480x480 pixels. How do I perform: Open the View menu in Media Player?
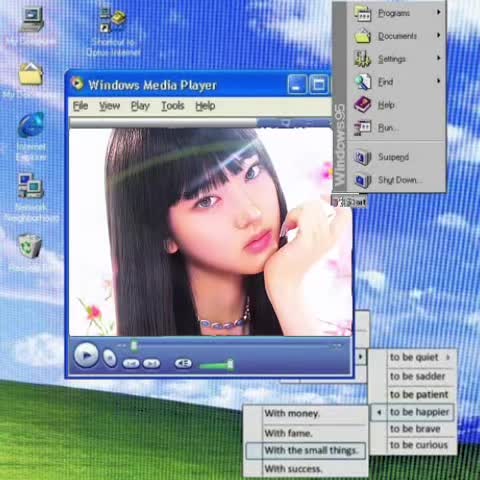109,106
